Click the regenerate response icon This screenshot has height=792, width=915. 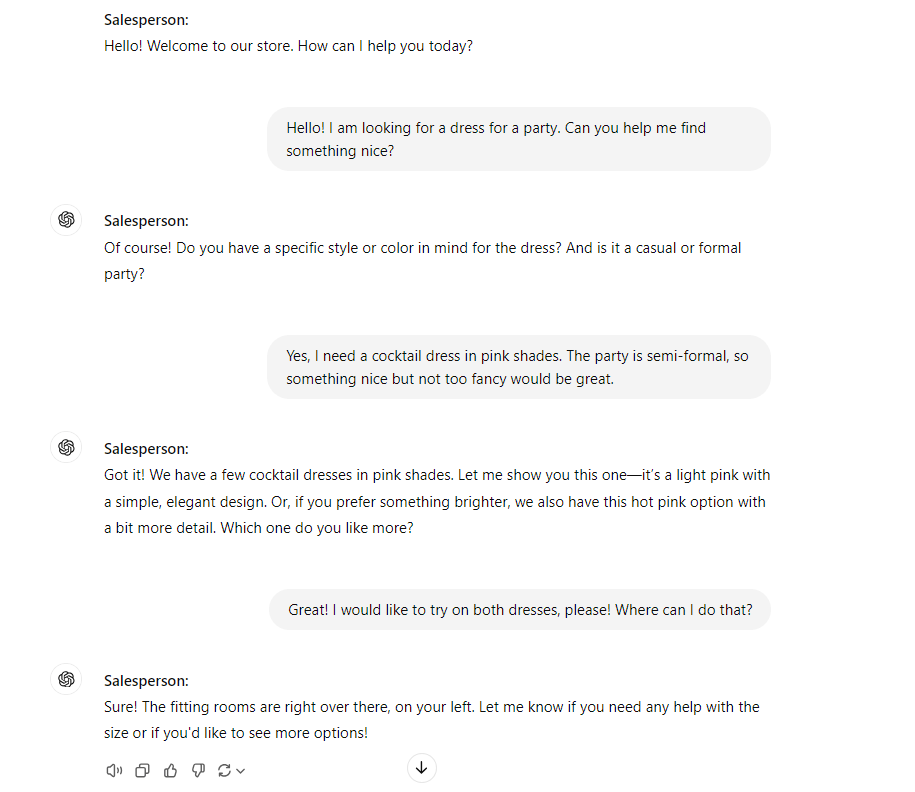point(224,770)
